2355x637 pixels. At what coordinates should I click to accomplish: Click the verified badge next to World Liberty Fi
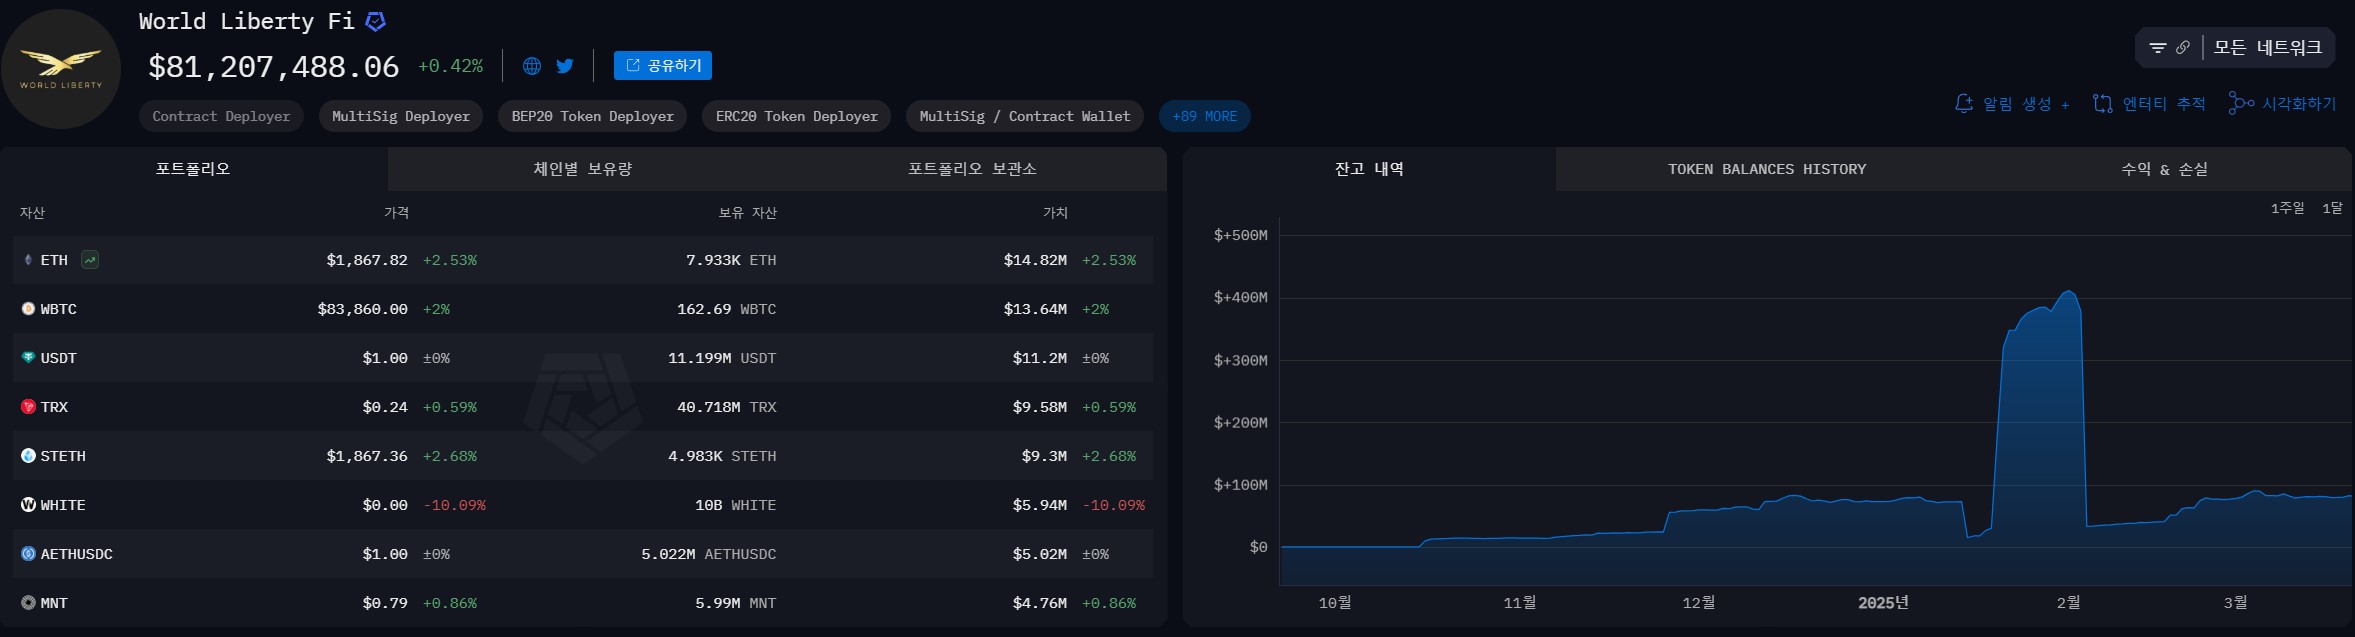376,21
